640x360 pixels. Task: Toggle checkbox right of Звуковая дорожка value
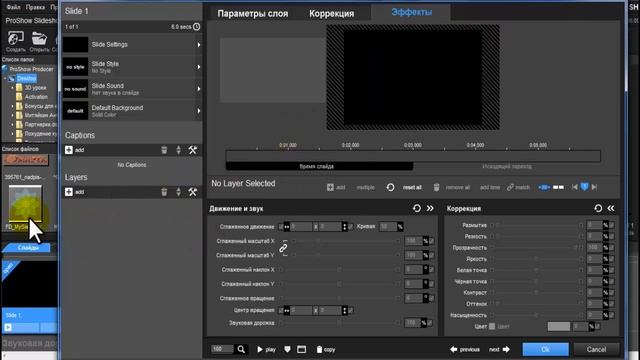[x=430, y=323]
